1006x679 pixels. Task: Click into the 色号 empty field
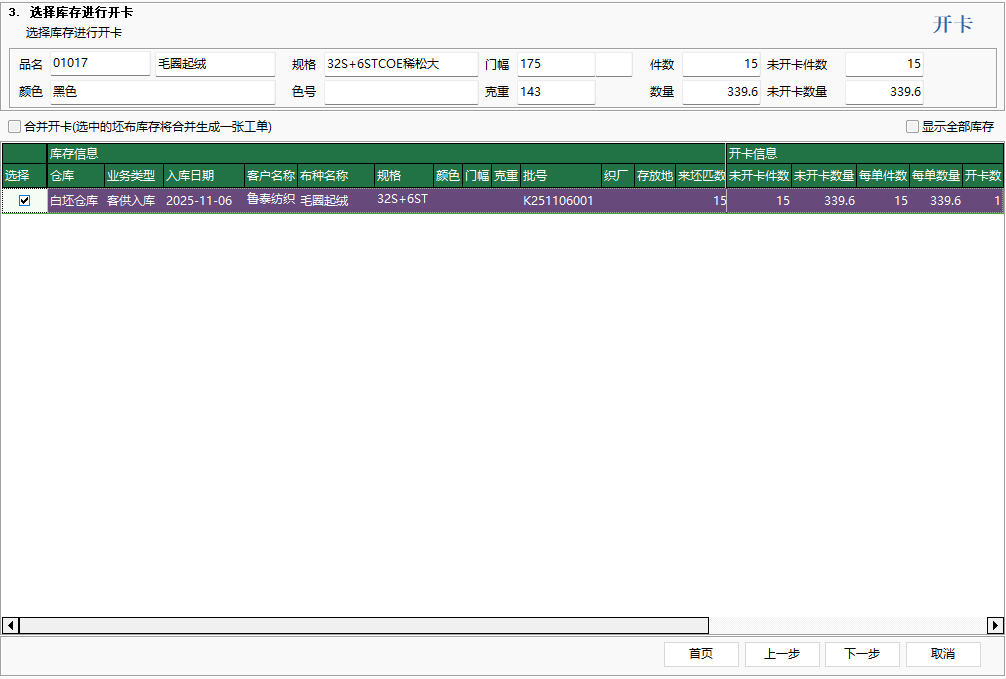400,92
